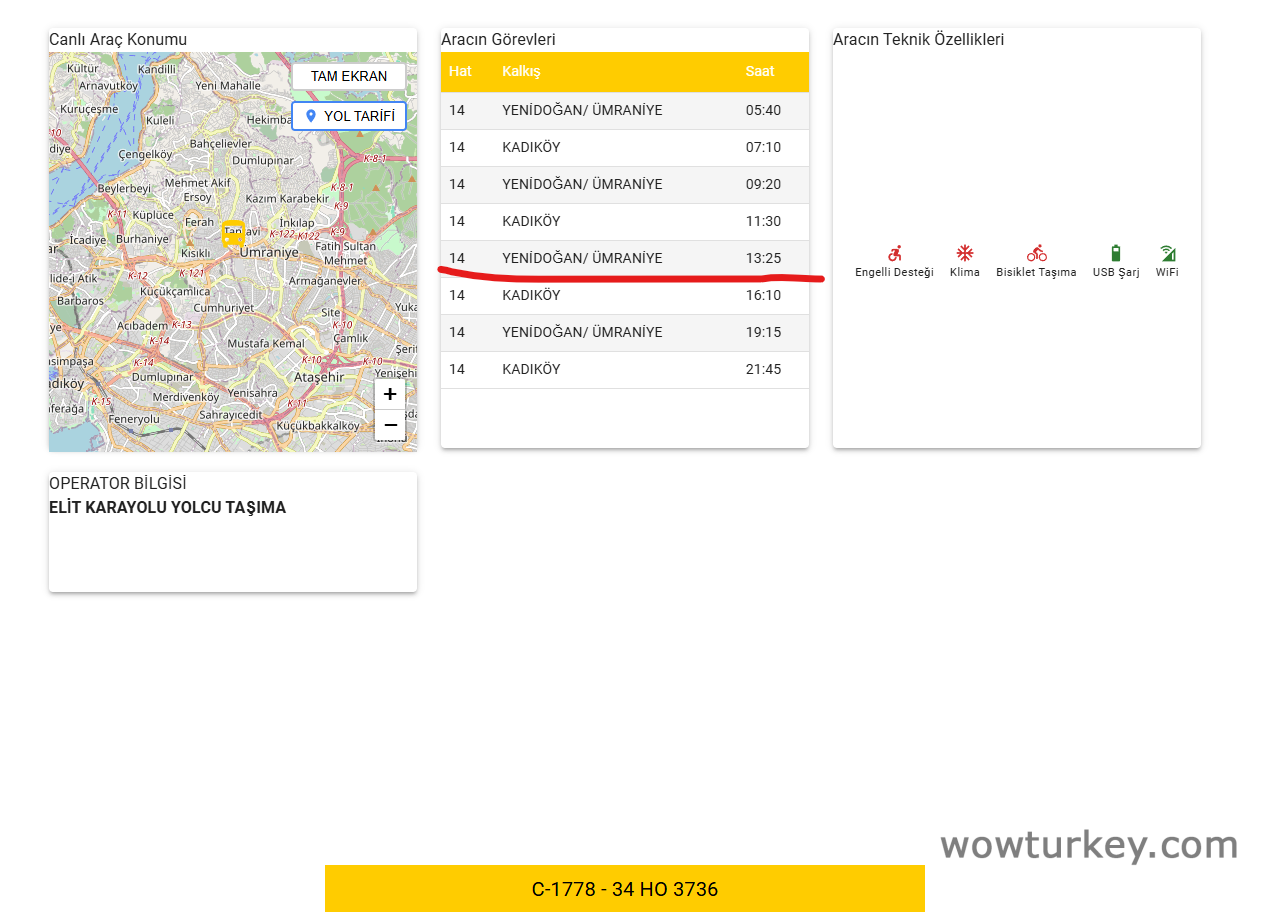This screenshot has width=1266, height=912.
Task: Select the 21:45 KADIKÖY schedule row
Action: pos(624,369)
